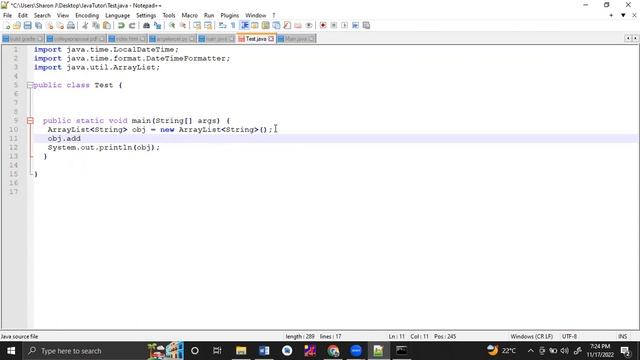Show the Document Map panel icon
The height and width of the screenshot is (360, 640).
(266, 25)
